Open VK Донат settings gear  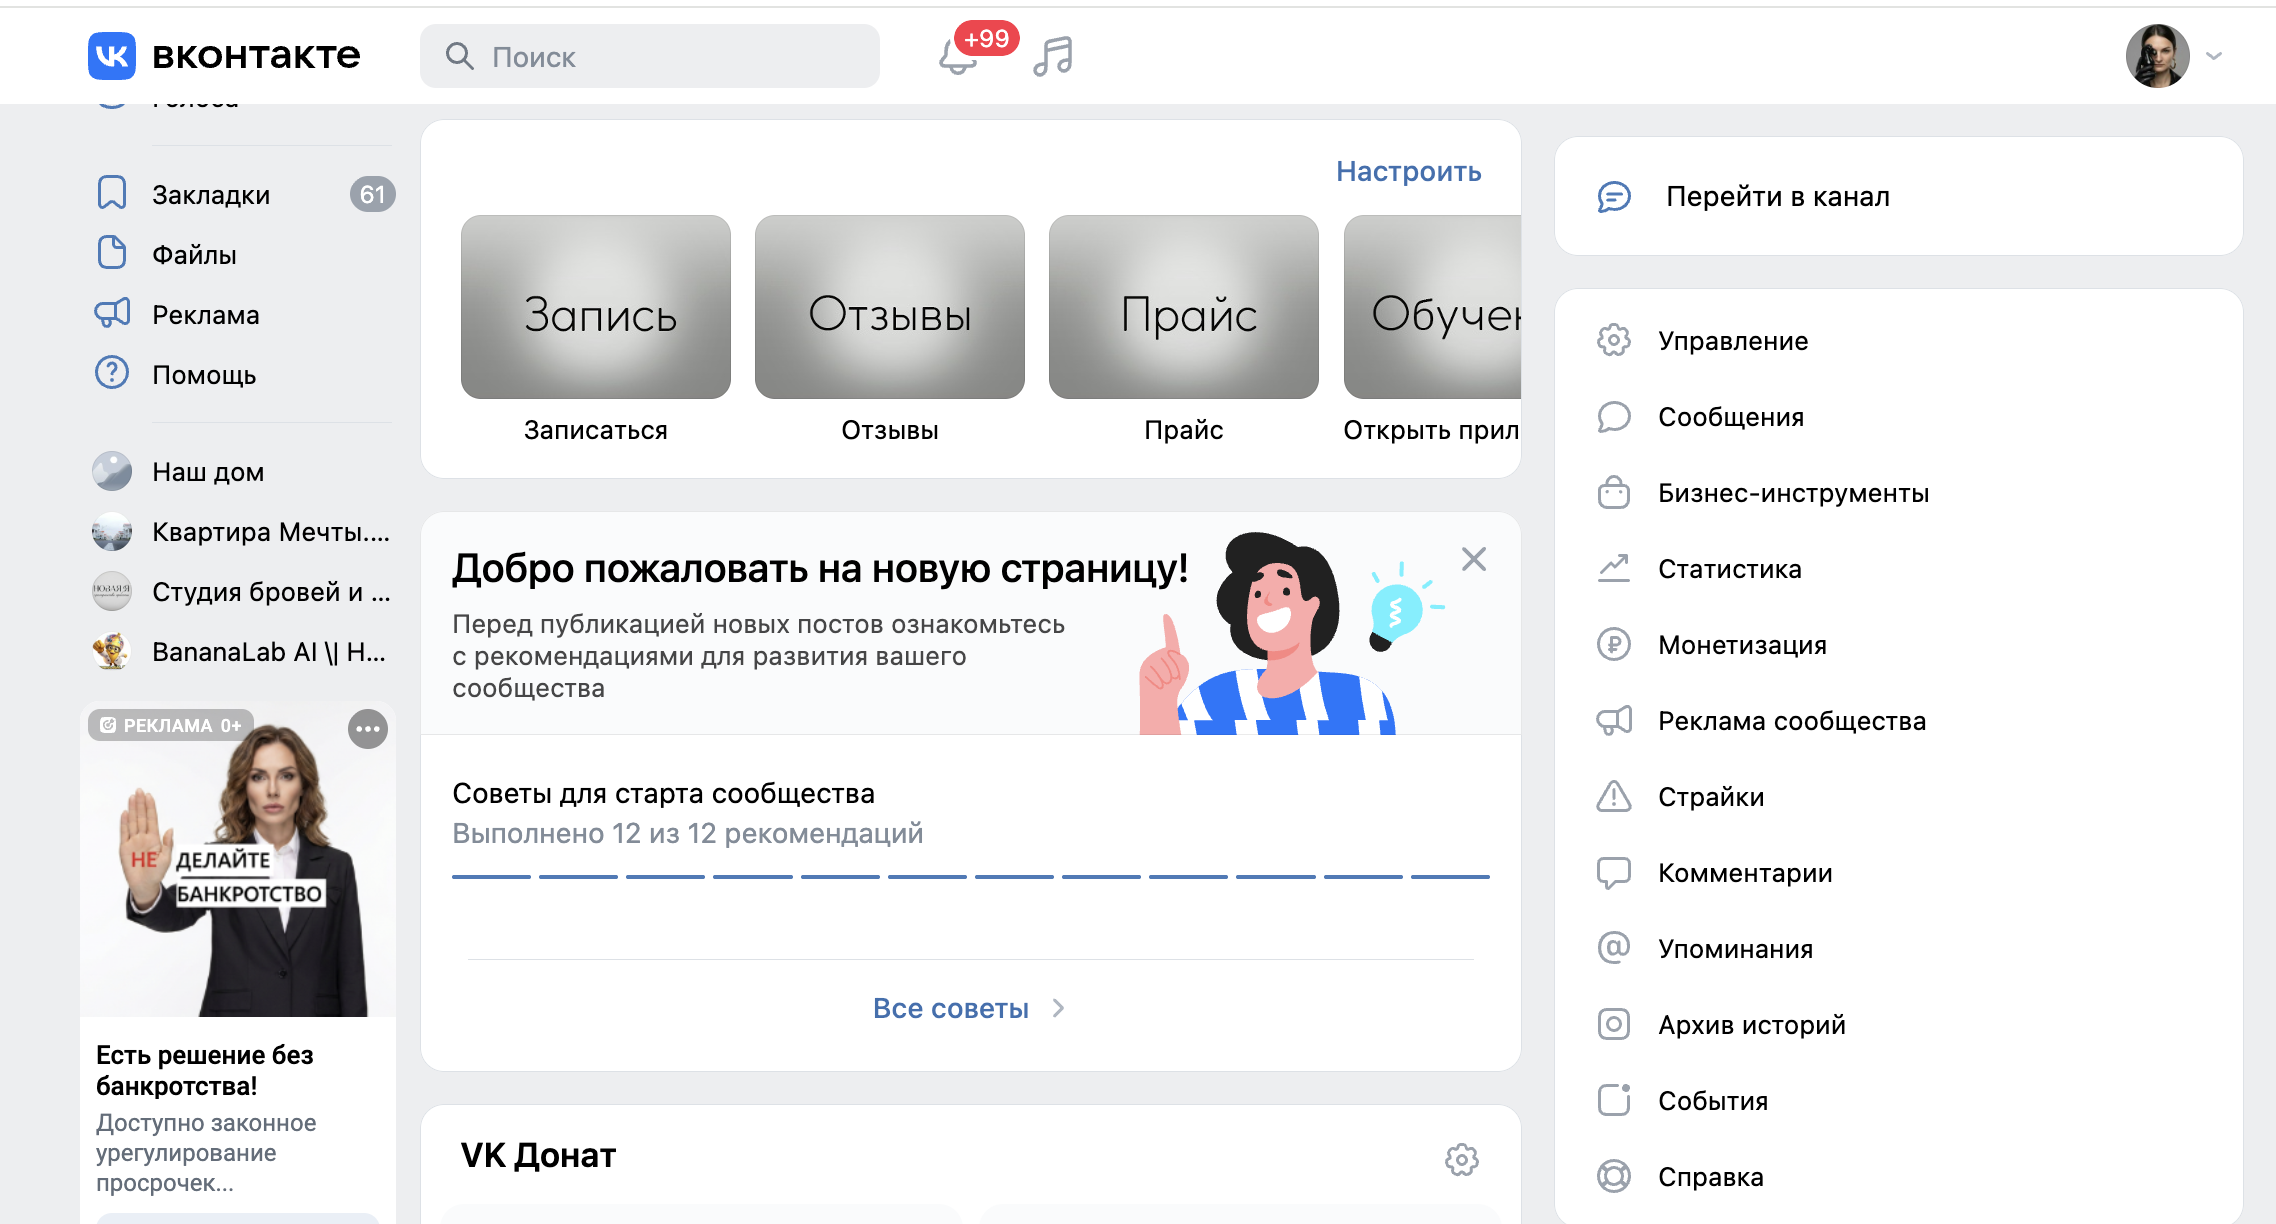coord(1462,1159)
